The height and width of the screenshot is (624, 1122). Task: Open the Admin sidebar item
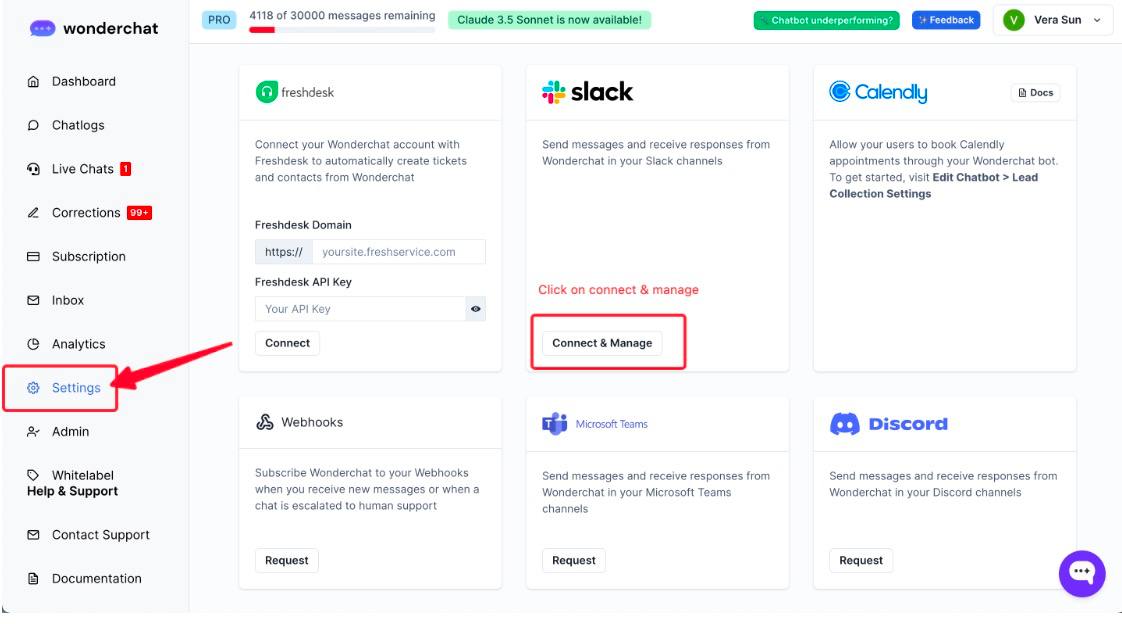click(70, 432)
